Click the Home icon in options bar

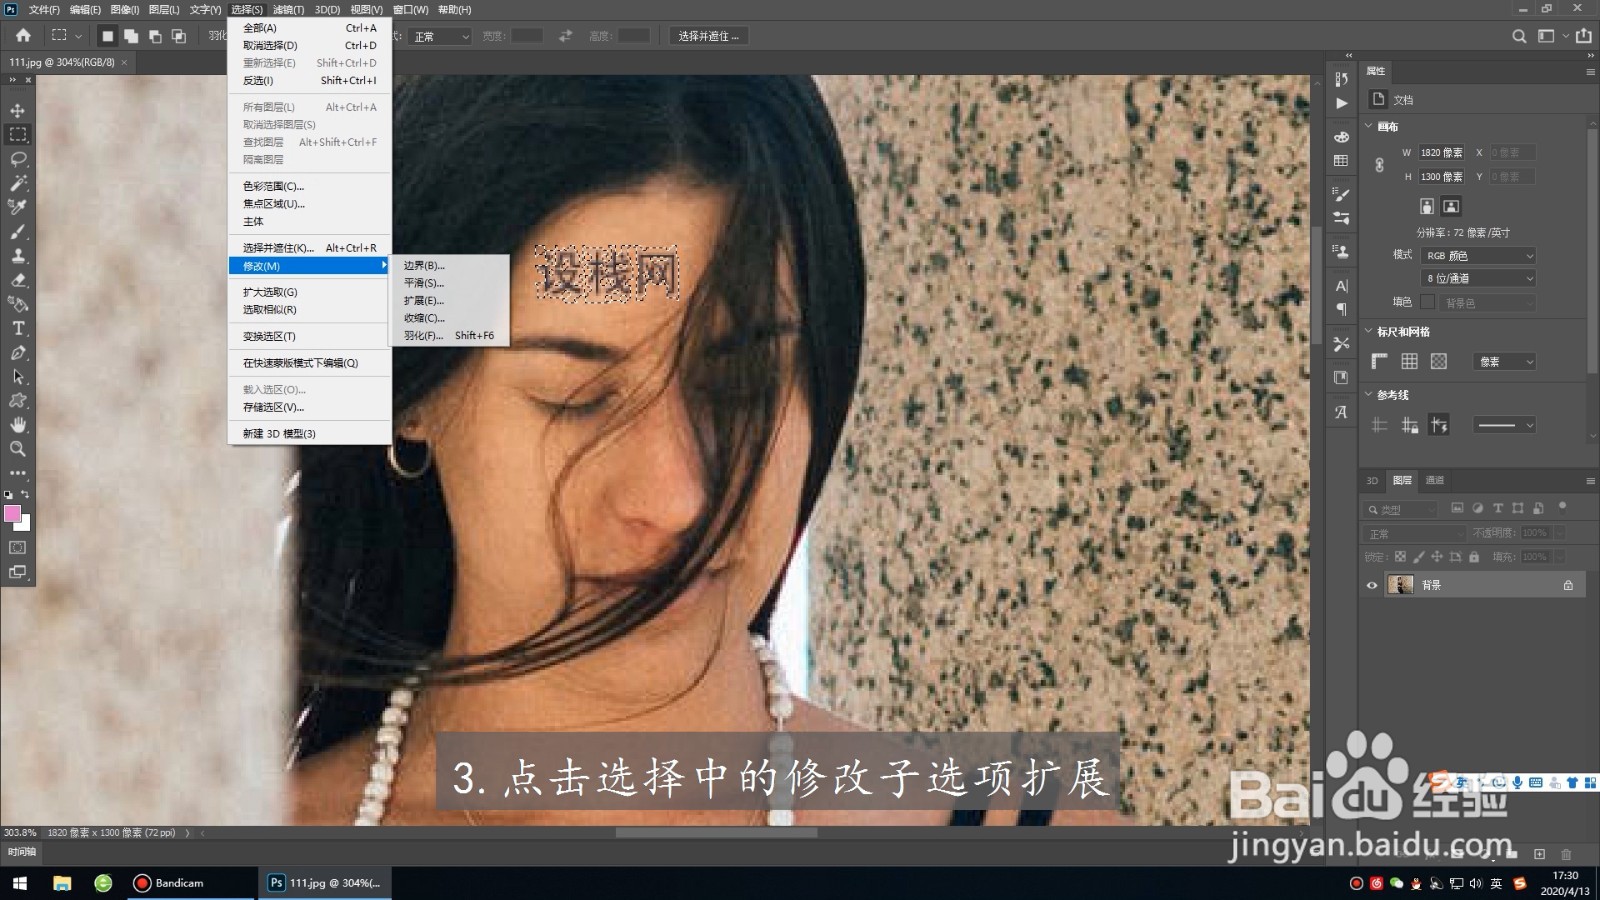pos(23,36)
